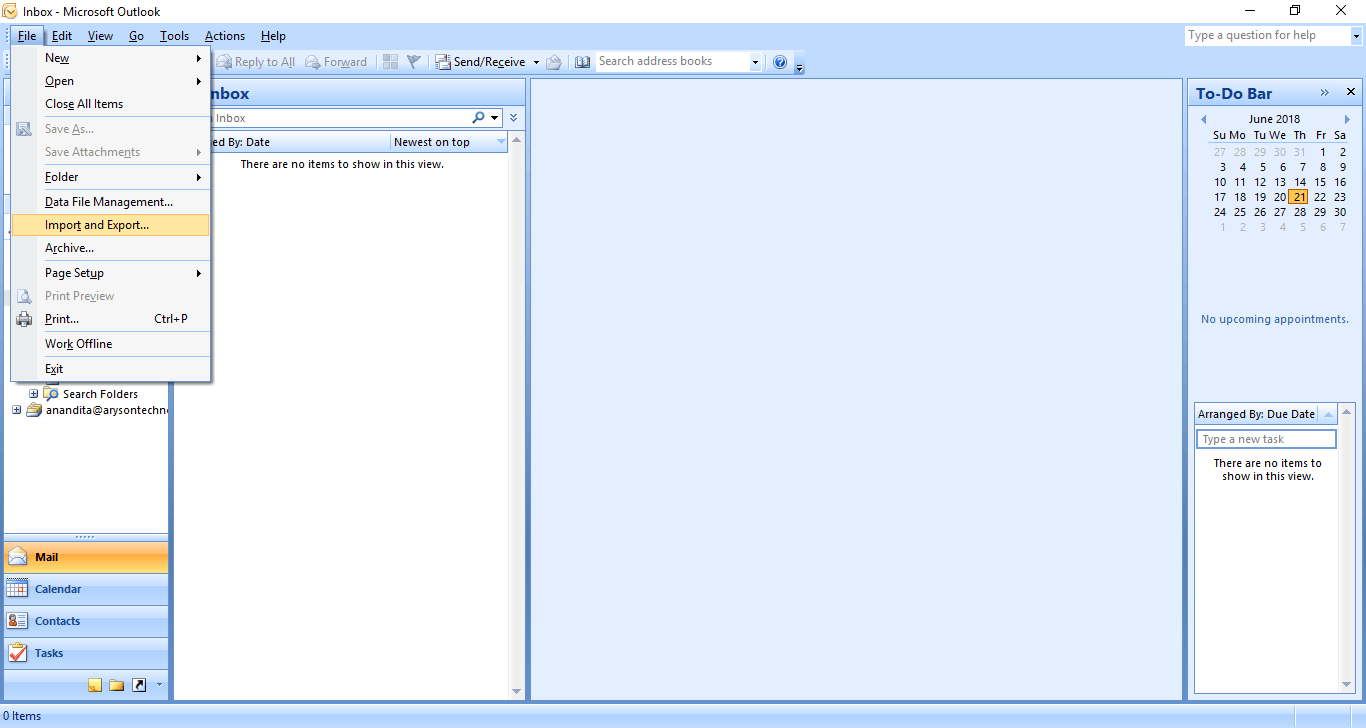Screen dimensions: 1366x728
Task: Open the help question dropdown arrow
Action: tap(1356, 36)
